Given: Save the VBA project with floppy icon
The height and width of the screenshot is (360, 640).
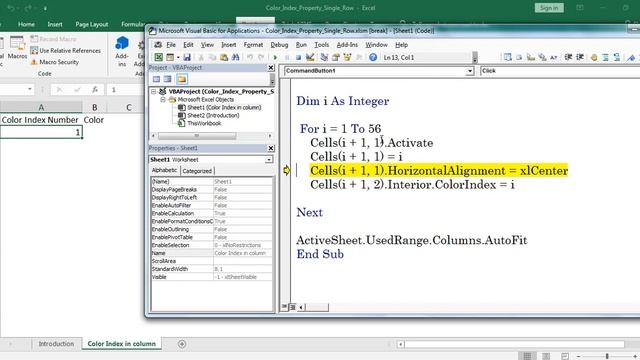Looking at the screenshot, I should click(187, 58).
